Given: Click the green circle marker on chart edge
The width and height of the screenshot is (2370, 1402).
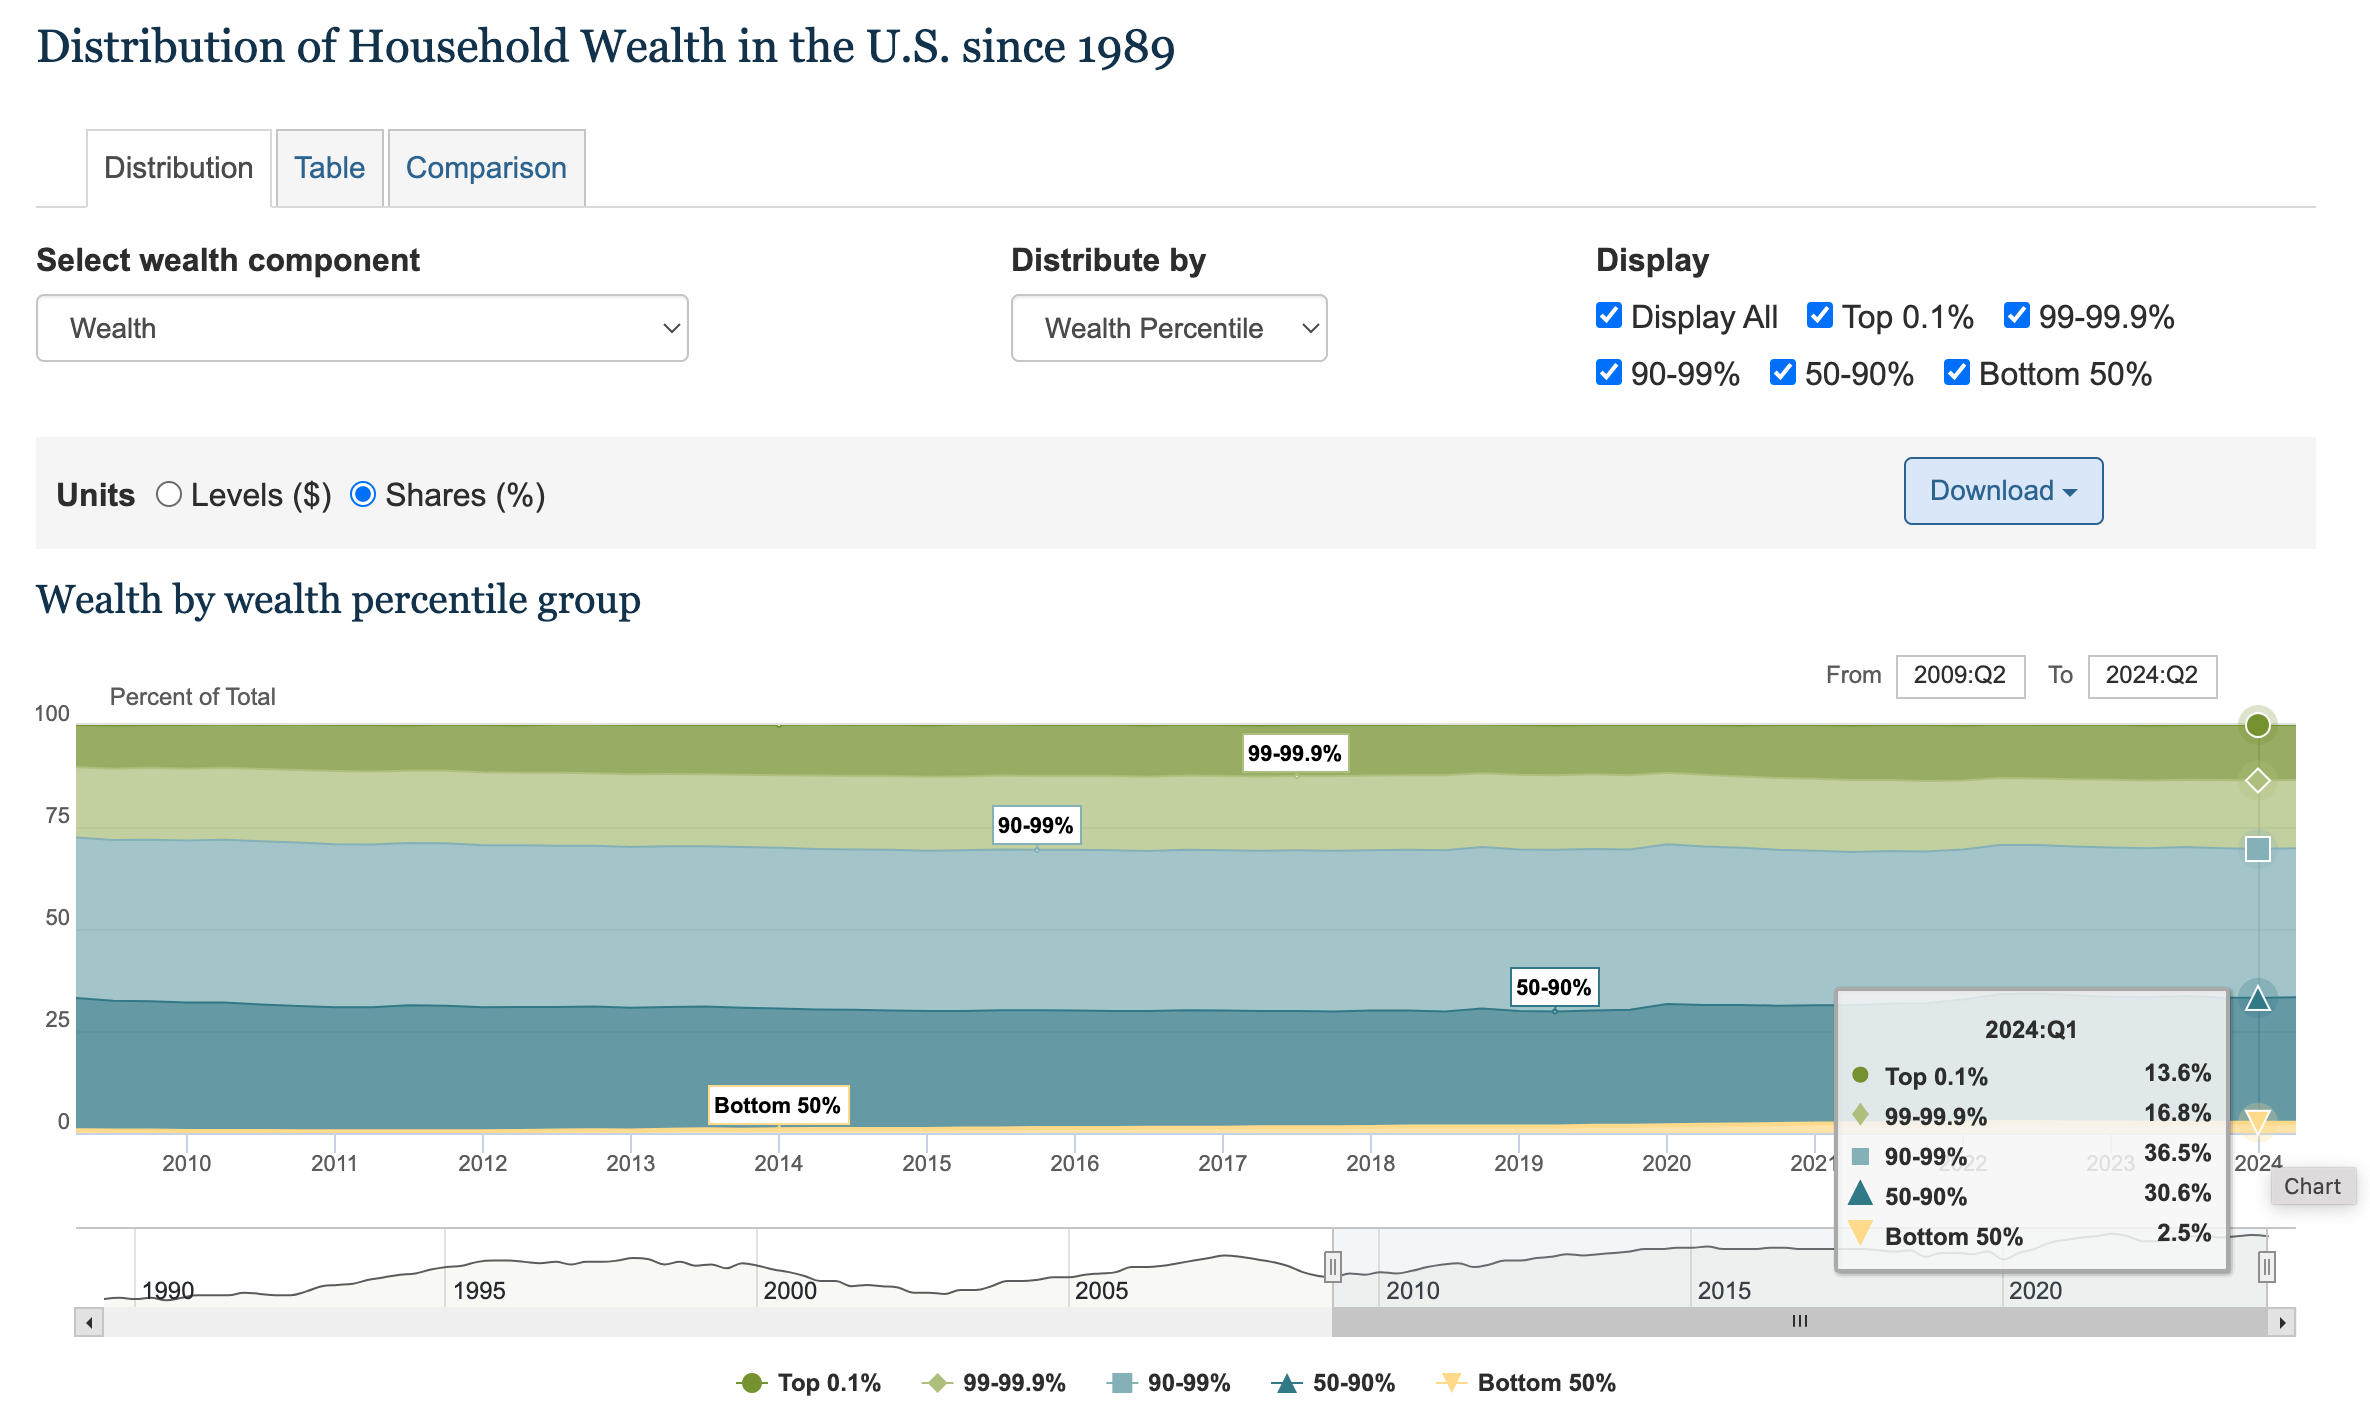Looking at the screenshot, I should click(2257, 725).
